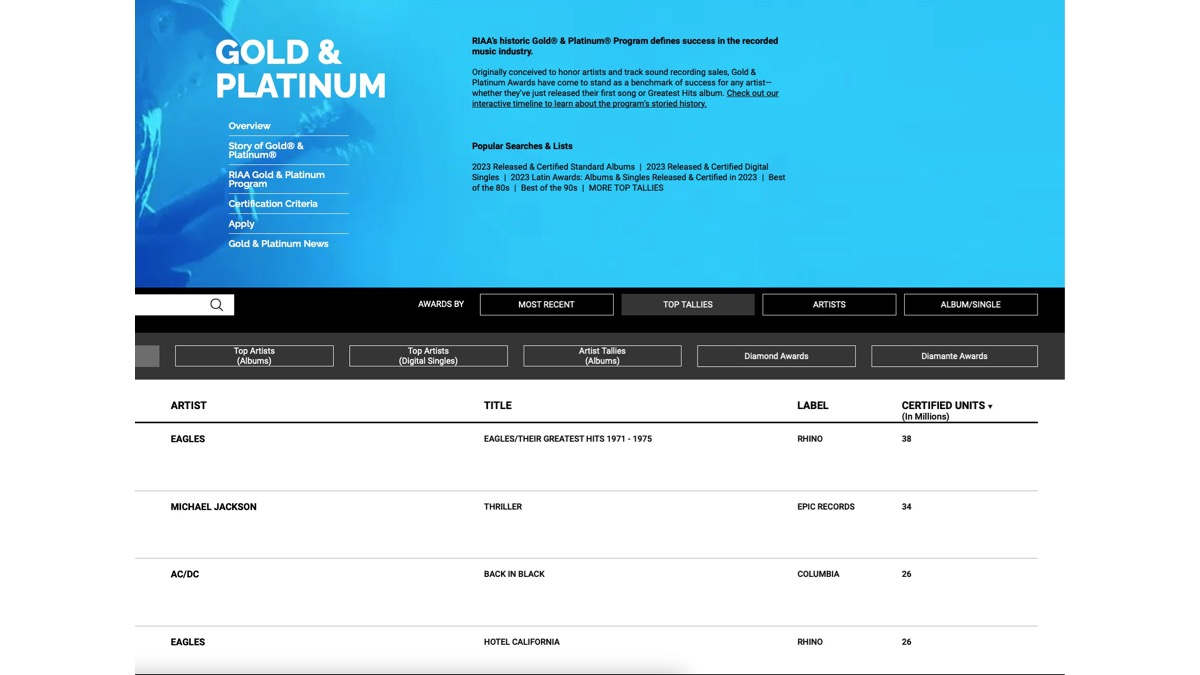Screen dimensions: 1200x675
Task: Click EAGLES artist in Greatest Hits row
Action: click(188, 439)
